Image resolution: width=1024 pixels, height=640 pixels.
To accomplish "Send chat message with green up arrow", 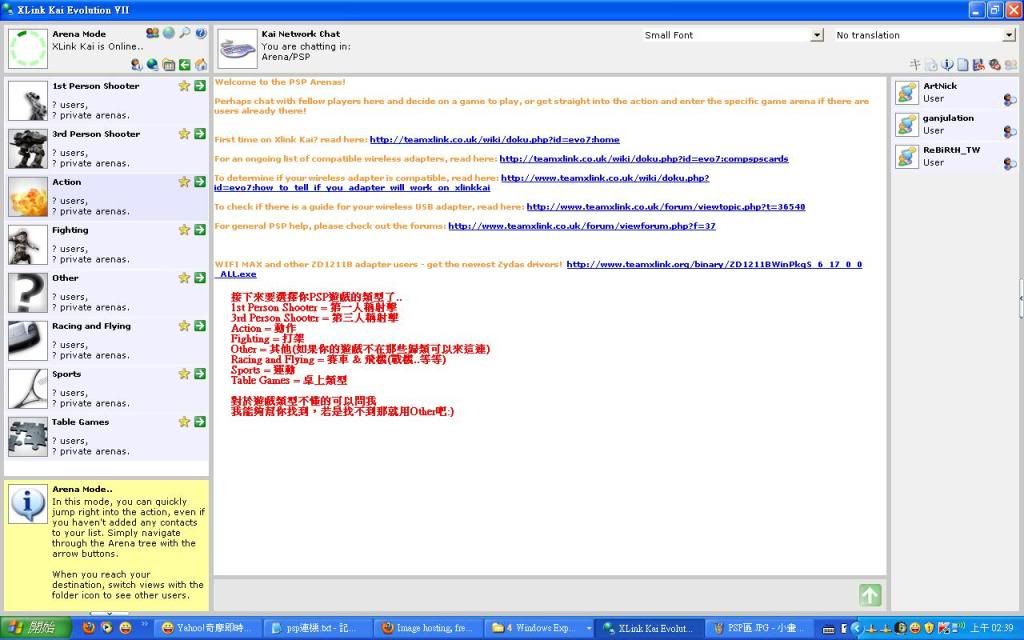I will click(x=870, y=595).
